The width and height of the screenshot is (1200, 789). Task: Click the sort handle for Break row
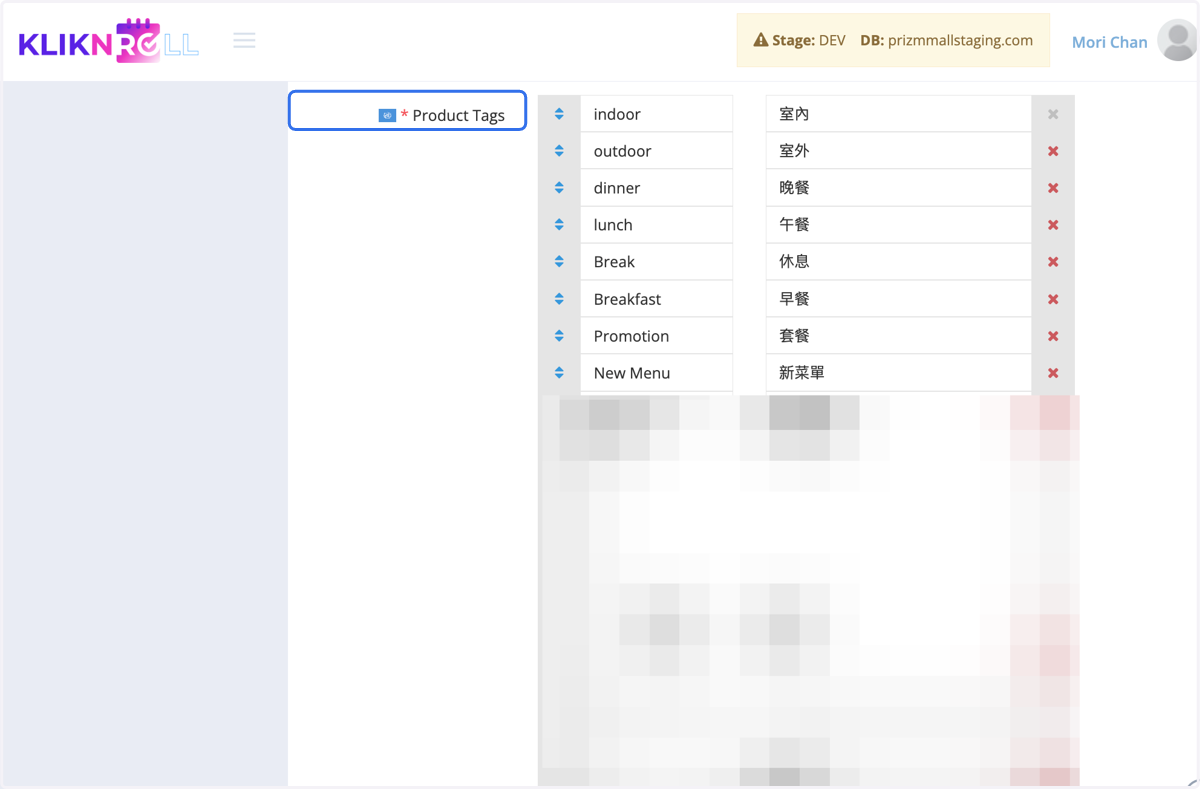pos(559,262)
